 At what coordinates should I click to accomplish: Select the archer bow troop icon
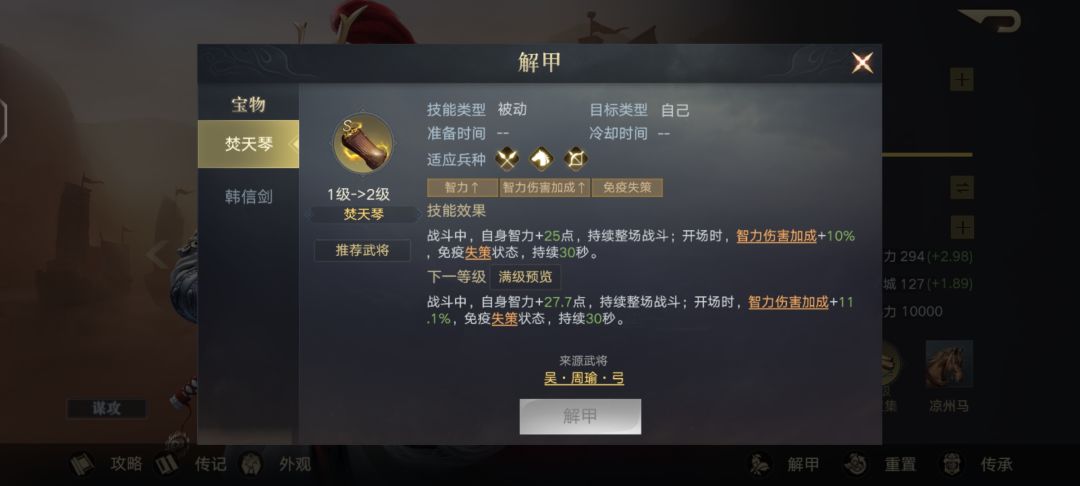[x=576, y=159]
